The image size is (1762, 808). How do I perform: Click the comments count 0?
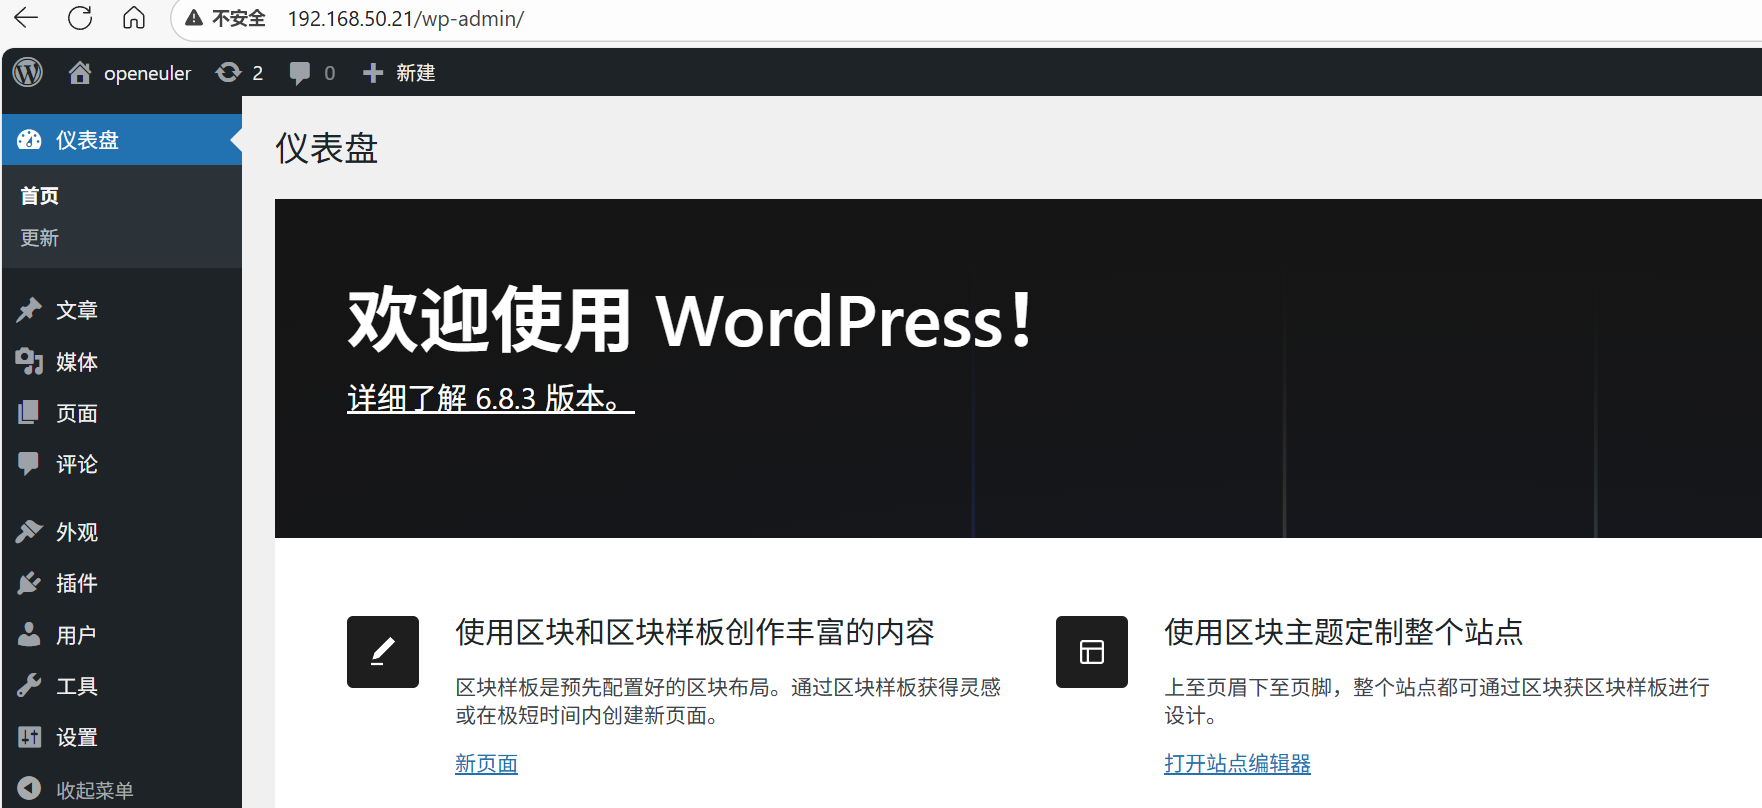coord(330,73)
